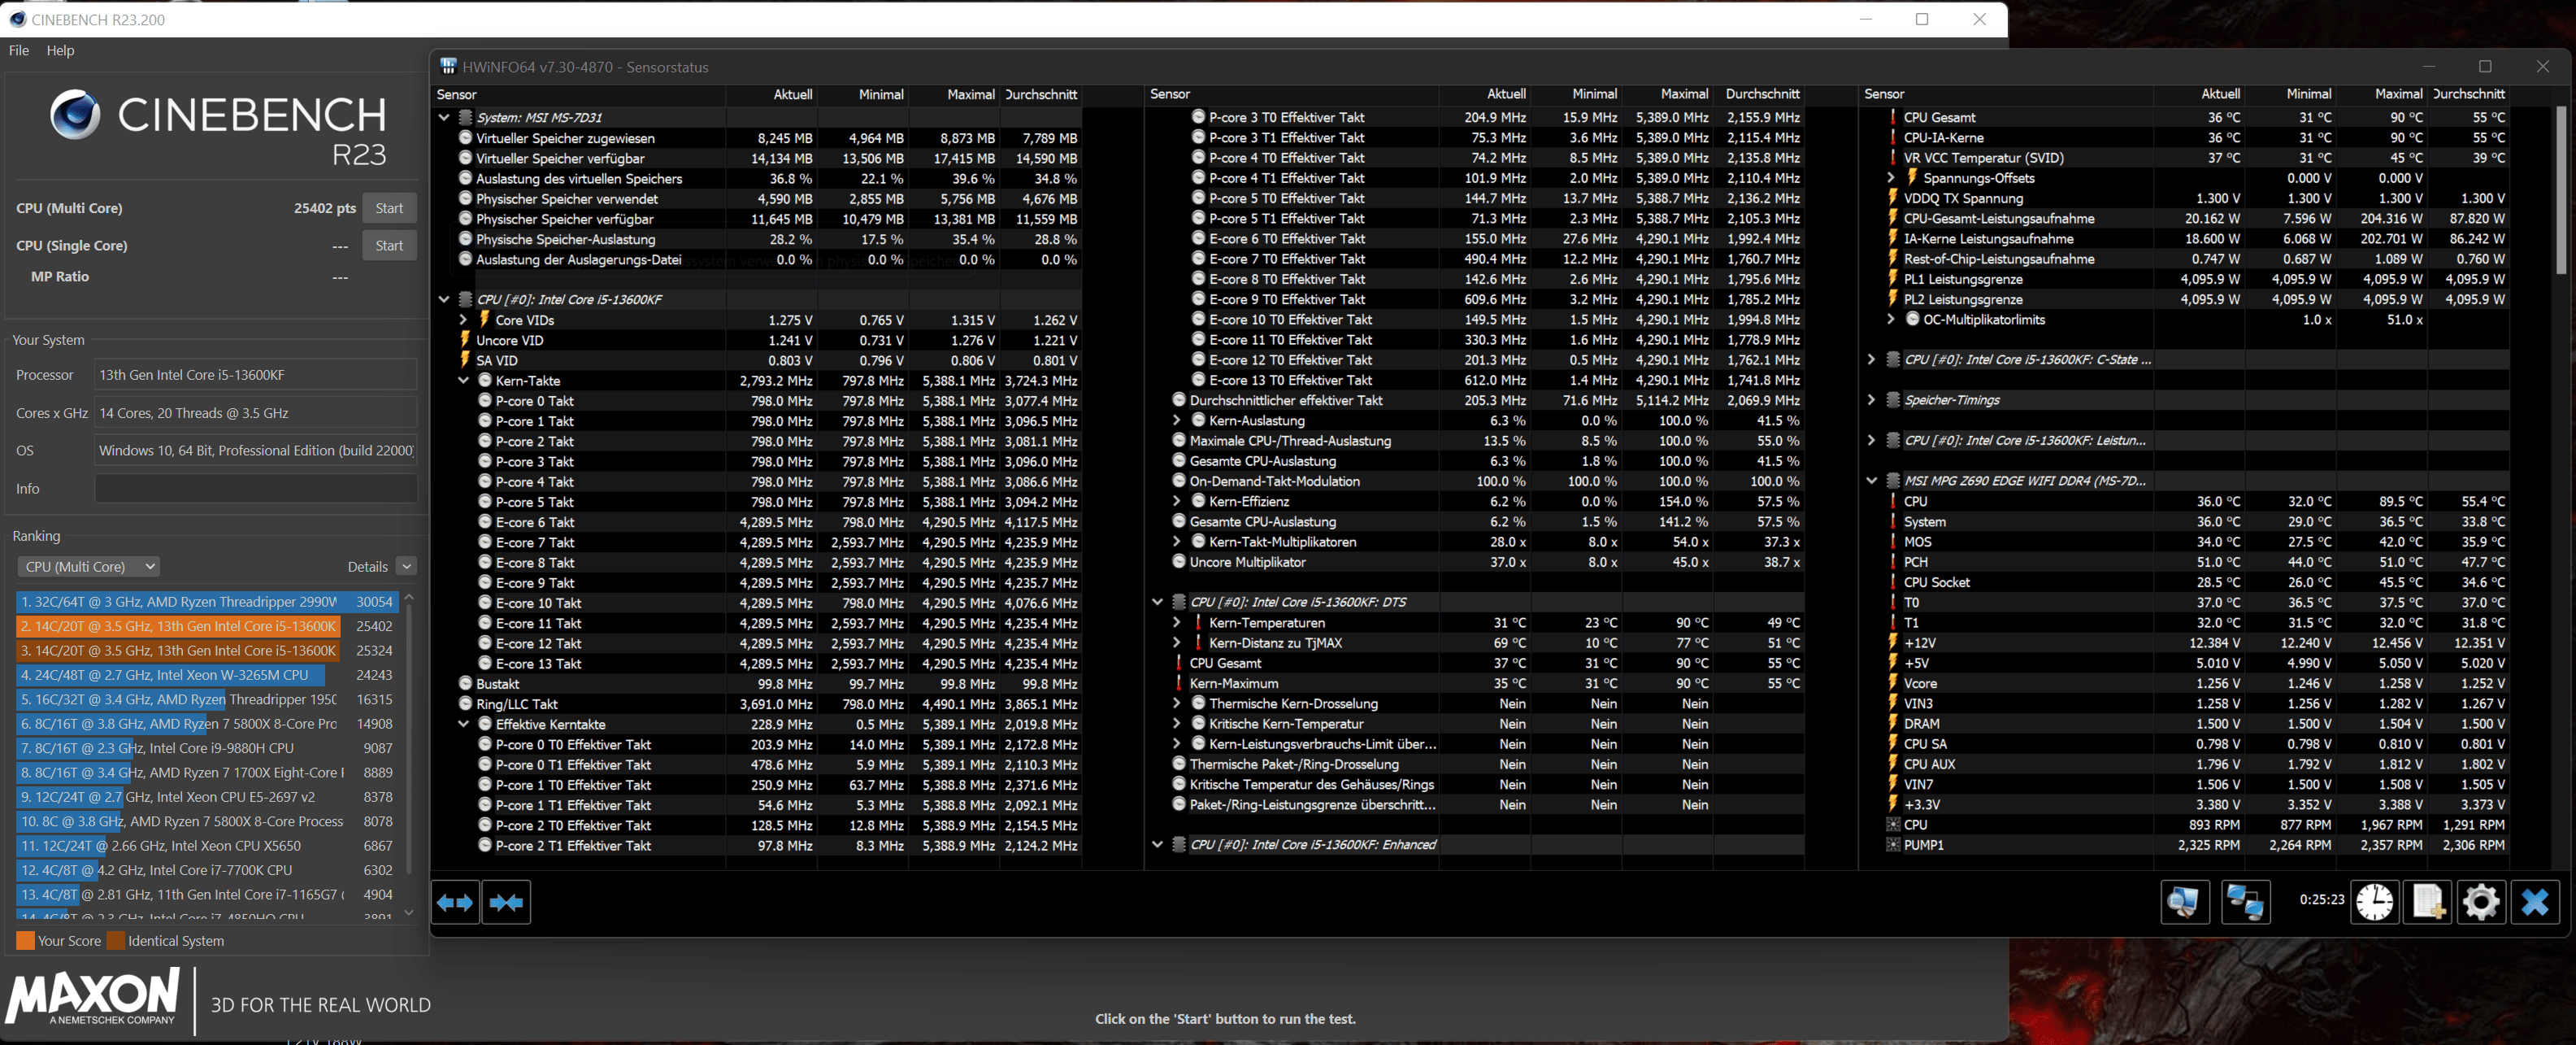2576x1045 pixels.
Task: Expand Core VIDs row
Action: [463, 319]
